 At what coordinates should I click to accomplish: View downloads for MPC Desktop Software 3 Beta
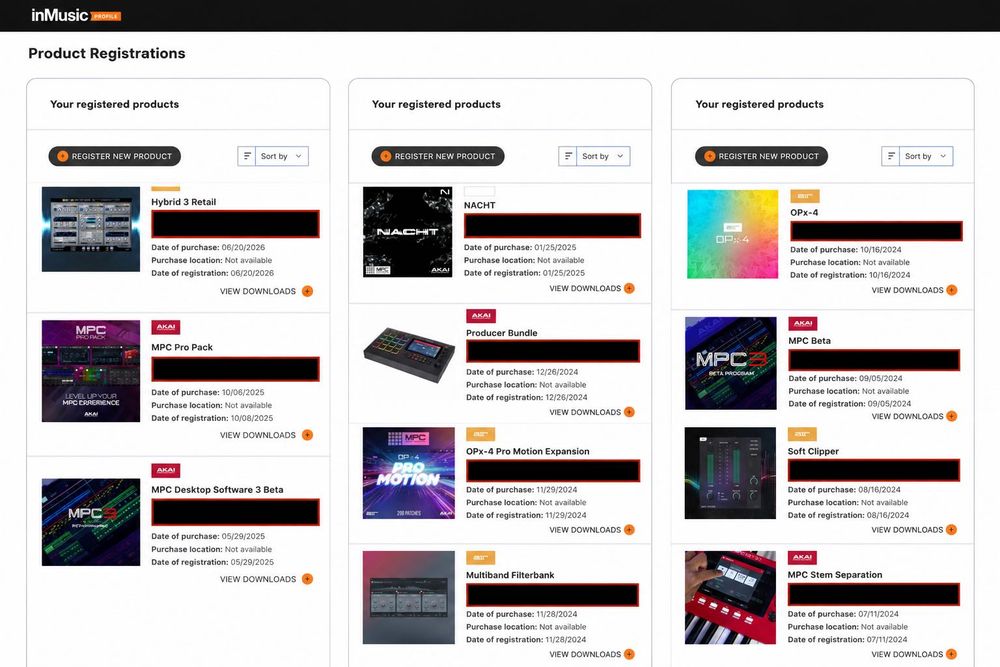coord(267,580)
